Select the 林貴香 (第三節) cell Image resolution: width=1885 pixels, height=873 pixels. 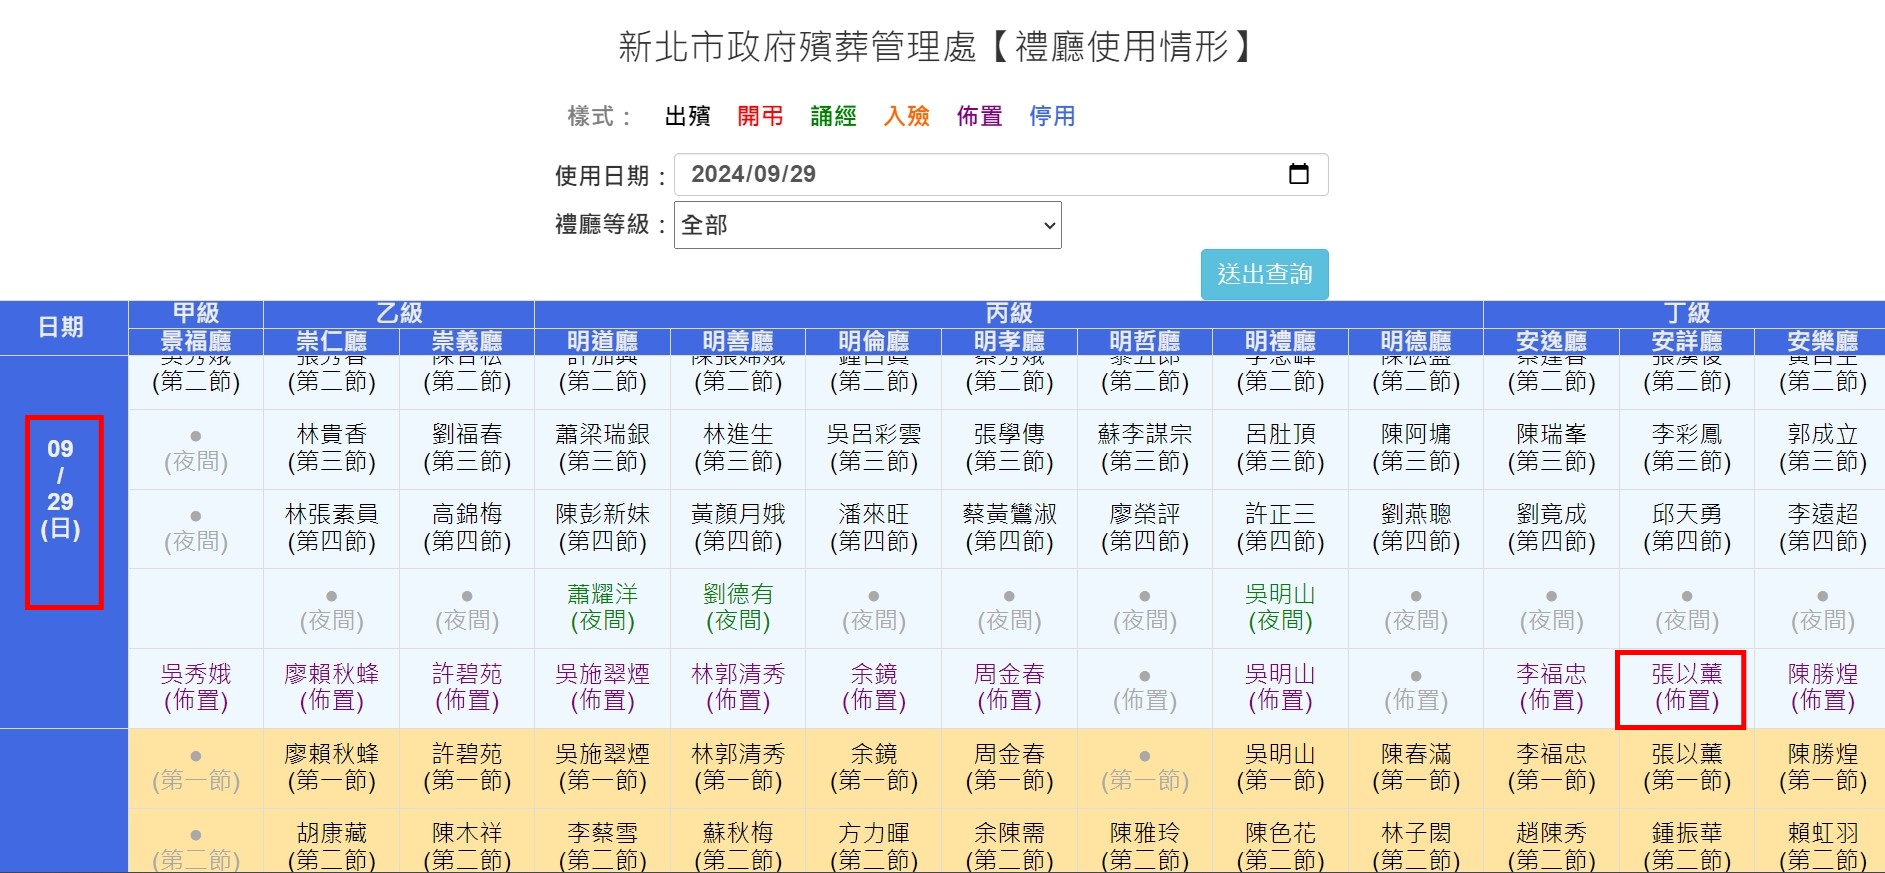[x=331, y=449]
